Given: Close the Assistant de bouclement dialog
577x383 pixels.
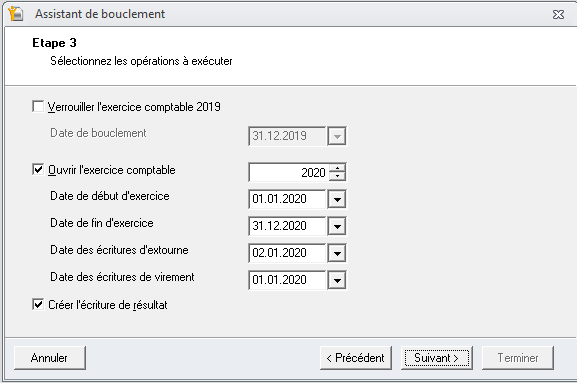Looking at the screenshot, I should coord(558,14).
